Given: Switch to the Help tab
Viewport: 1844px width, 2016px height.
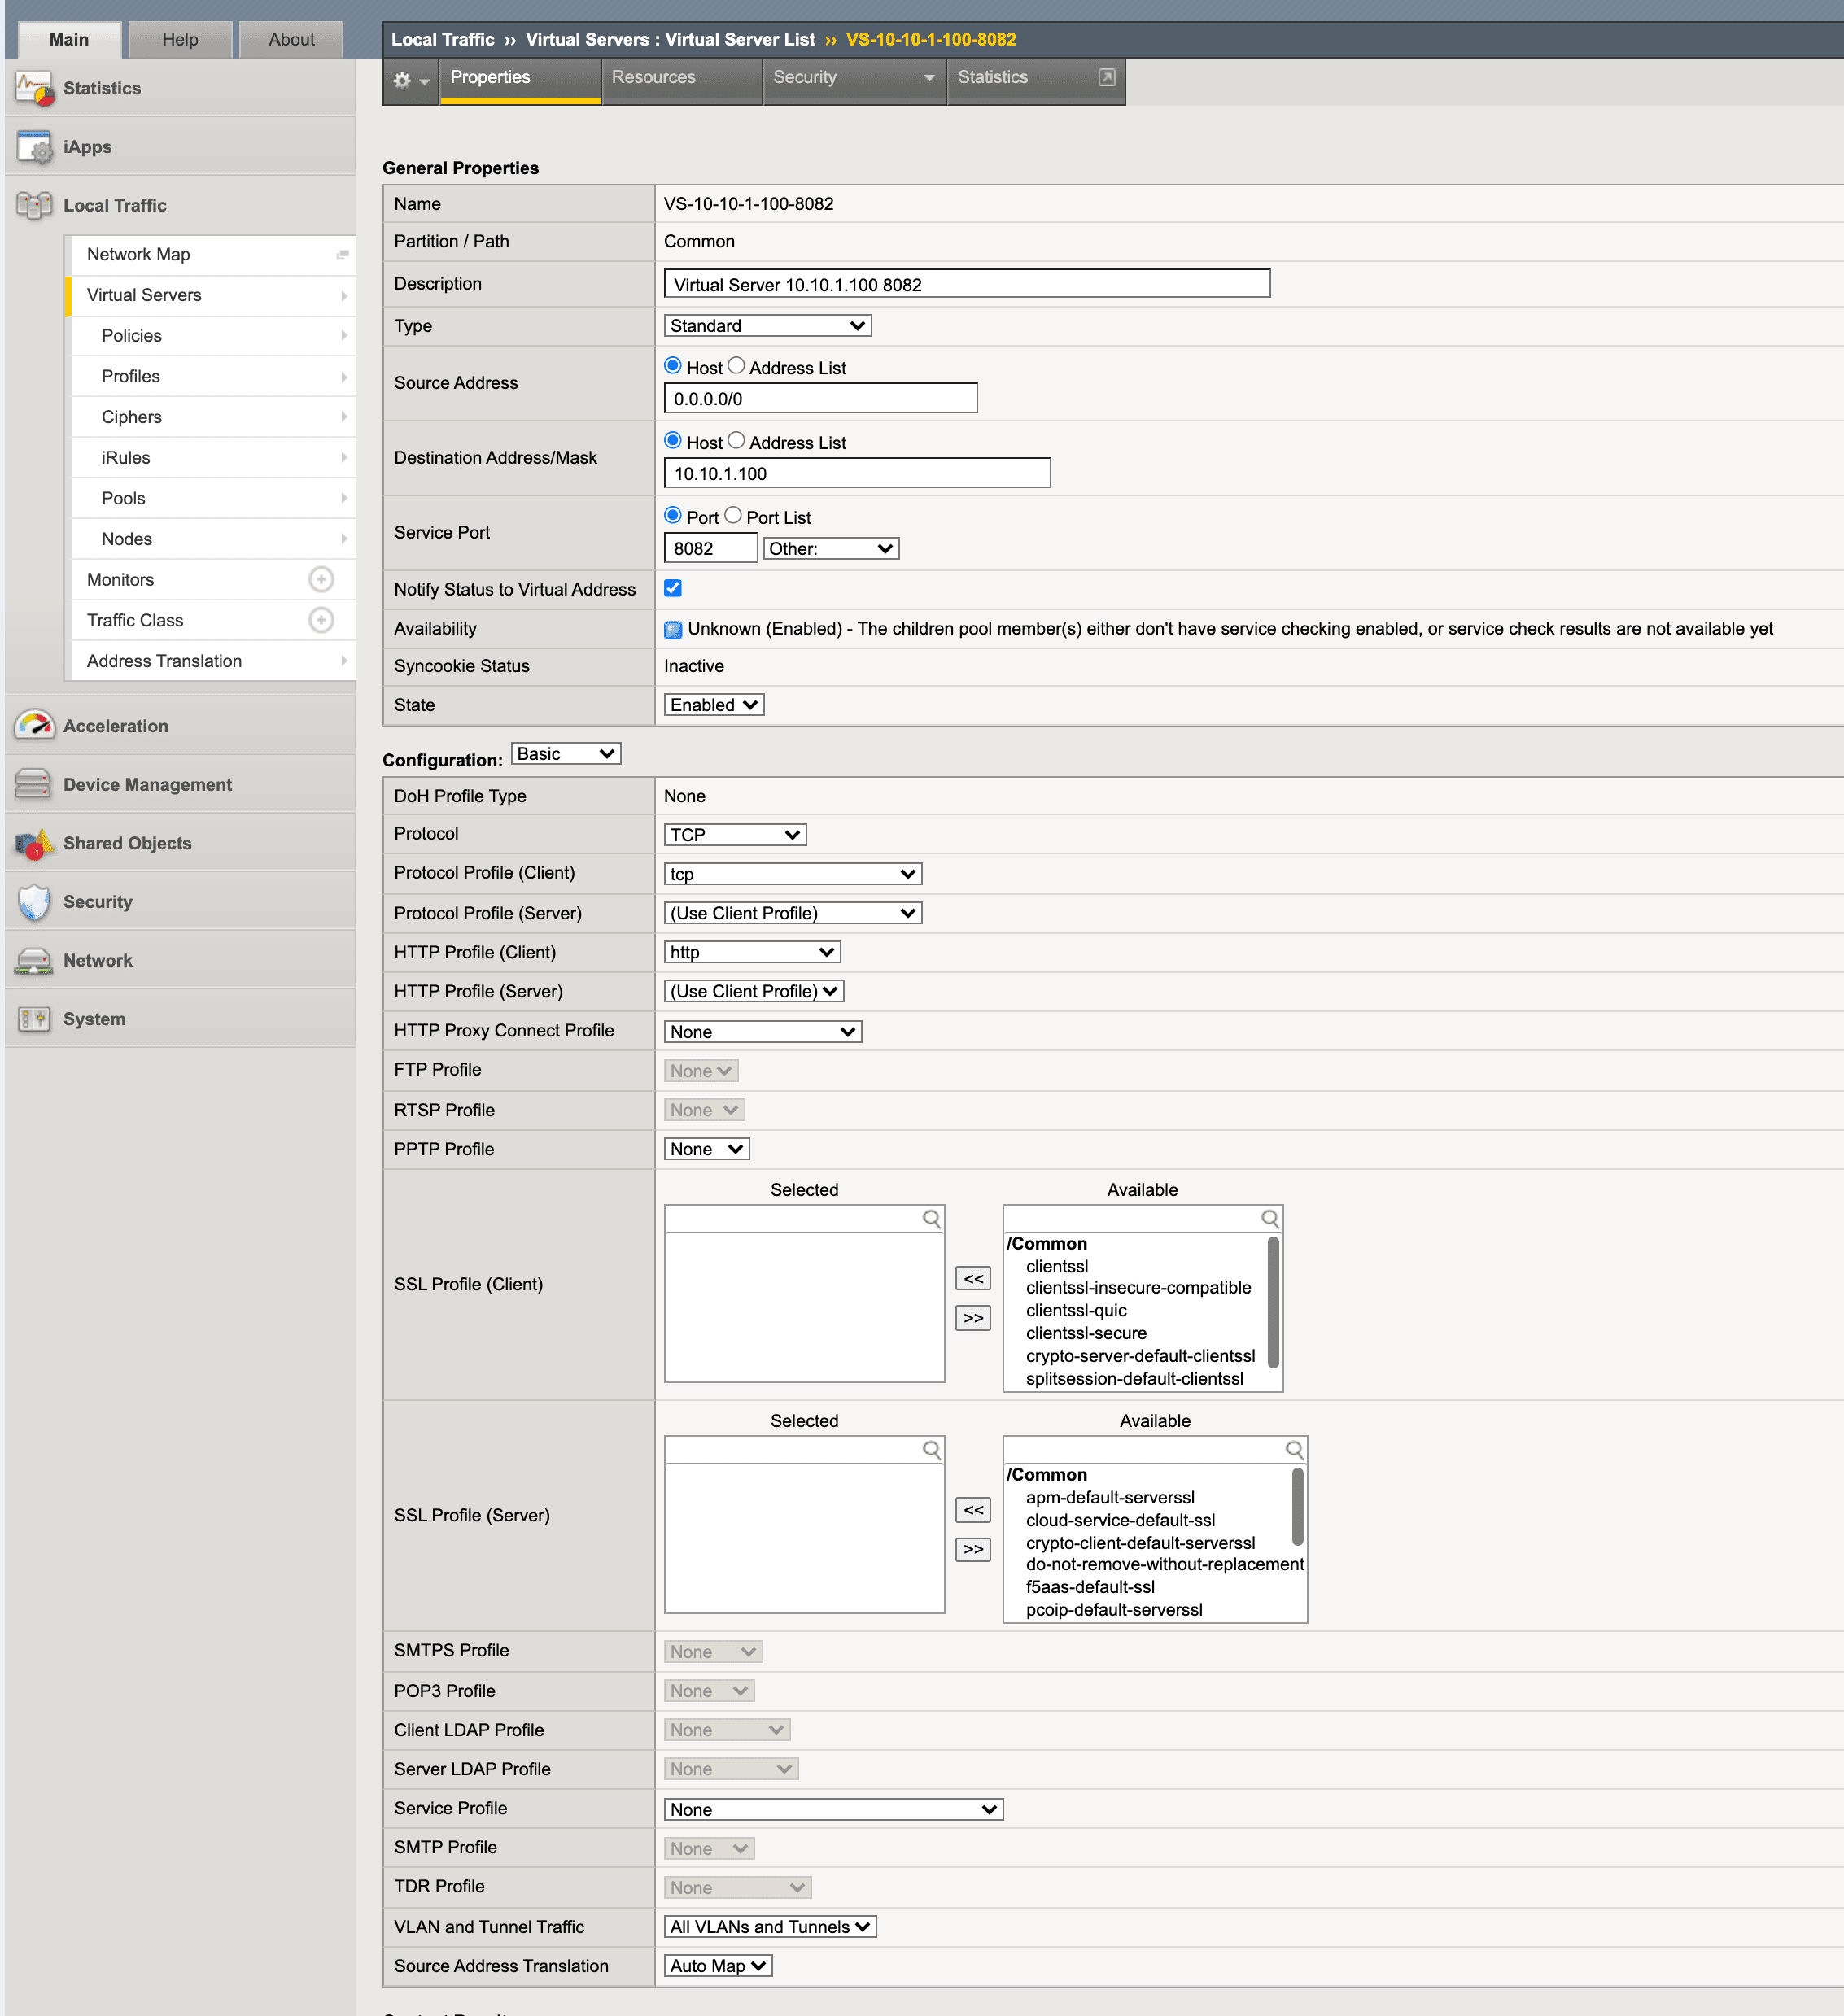Looking at the screenshot, I should tap(180, 40).
